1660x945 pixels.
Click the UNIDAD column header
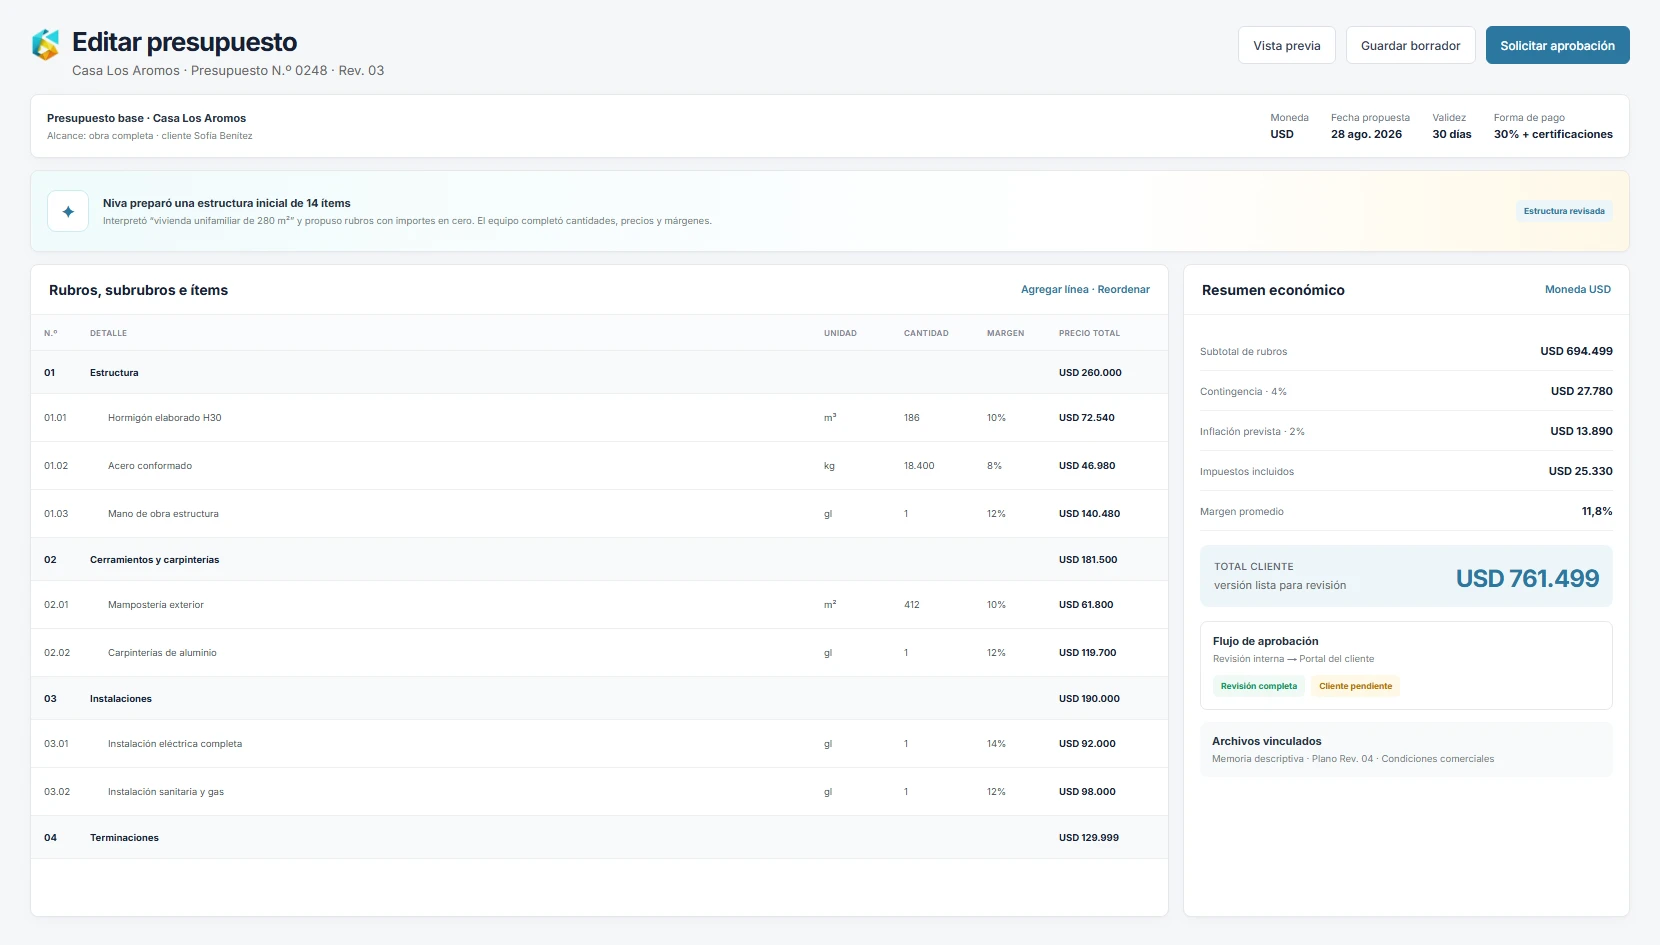840,333
